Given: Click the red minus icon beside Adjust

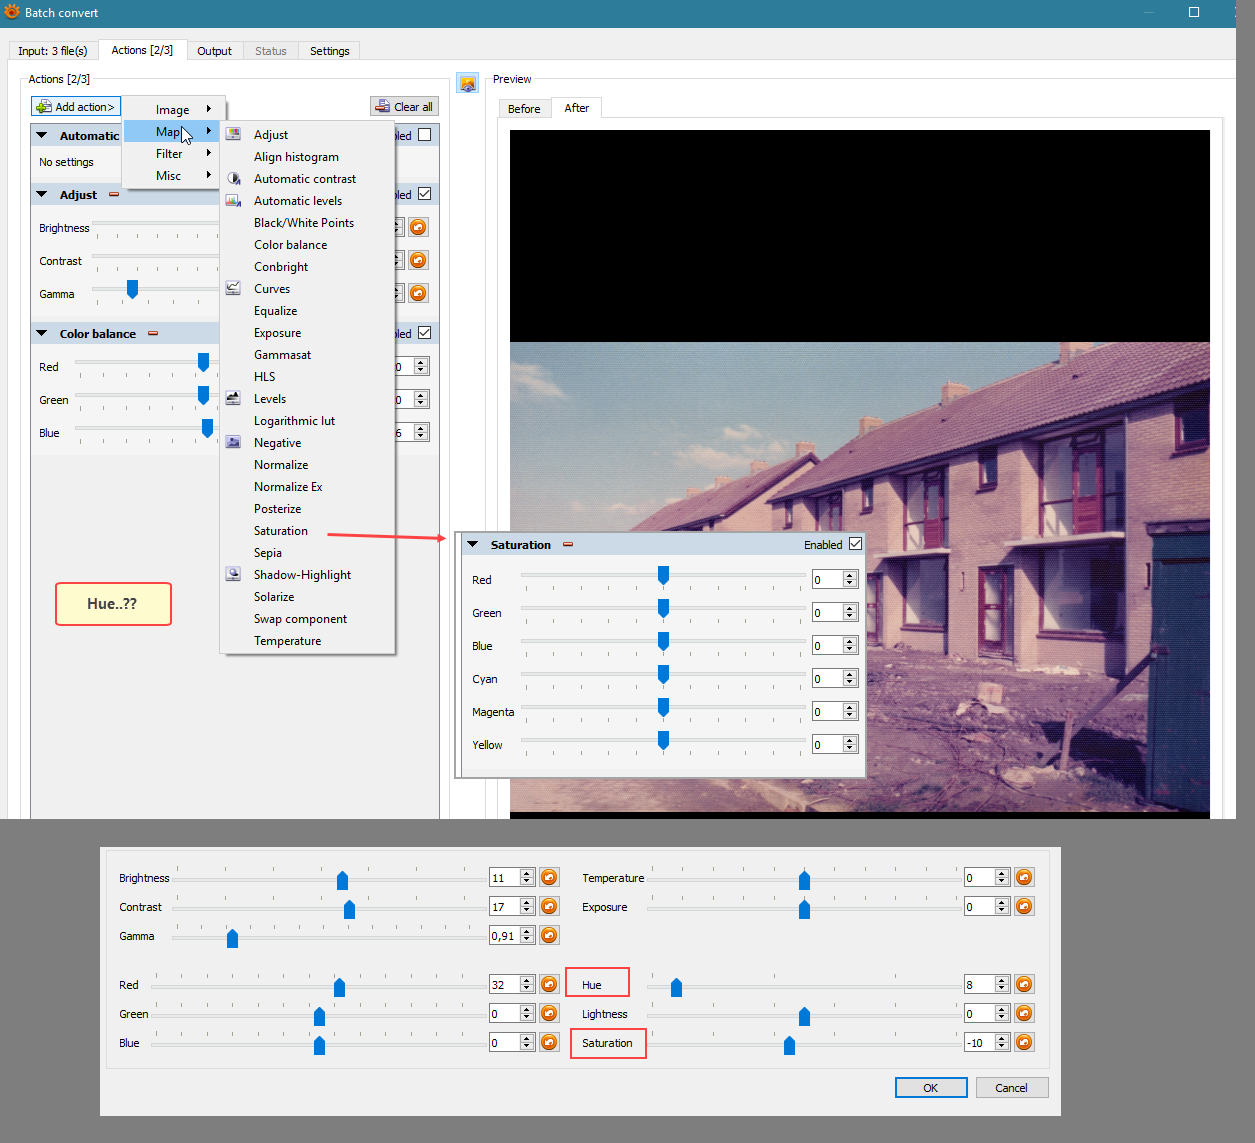Looking at the screenshot, I should 114,194.
